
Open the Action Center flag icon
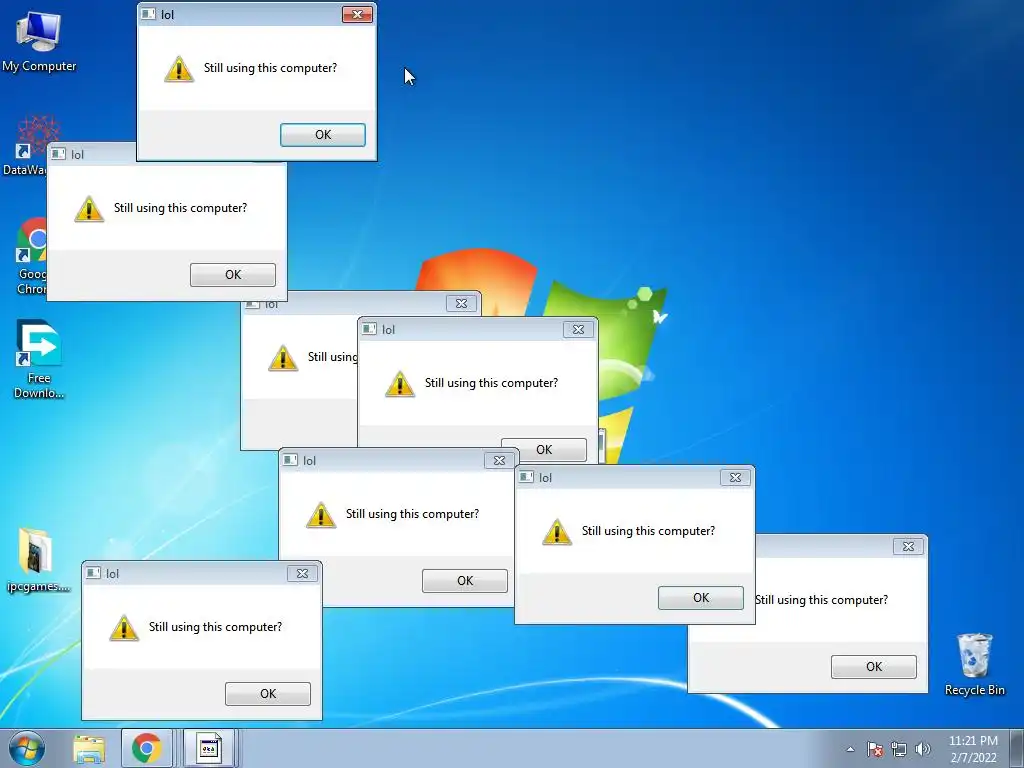tap(875, 749)
